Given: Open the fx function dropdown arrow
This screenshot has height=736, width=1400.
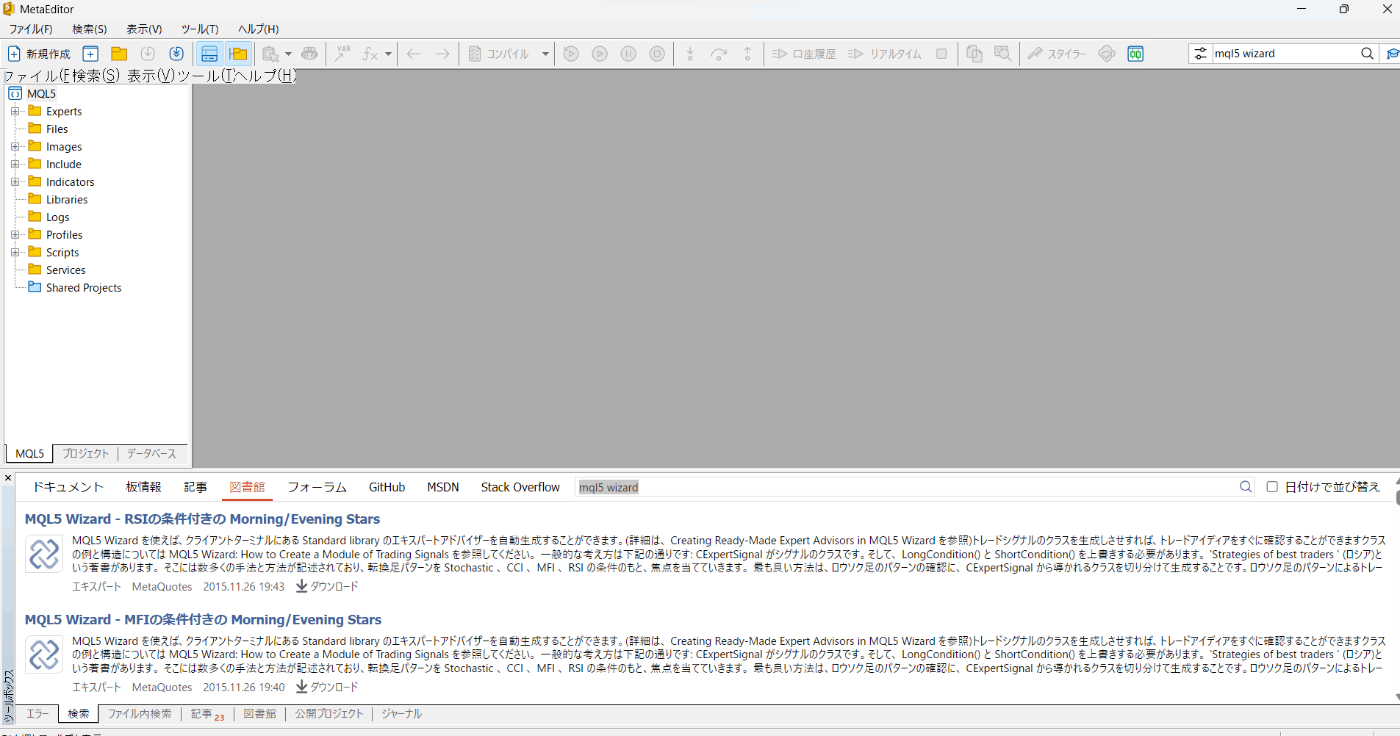Looking at the screenshot, I should pos(388,54).
